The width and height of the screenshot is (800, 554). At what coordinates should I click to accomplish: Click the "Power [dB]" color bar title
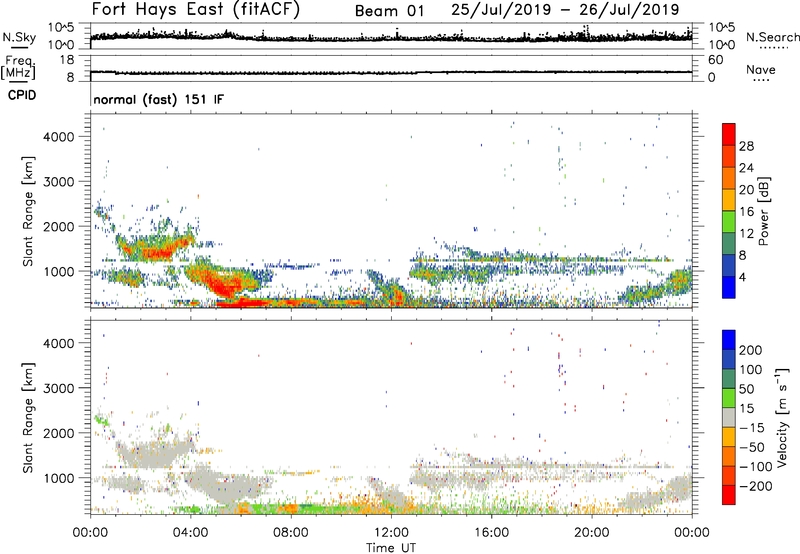[x=763, y=211]
